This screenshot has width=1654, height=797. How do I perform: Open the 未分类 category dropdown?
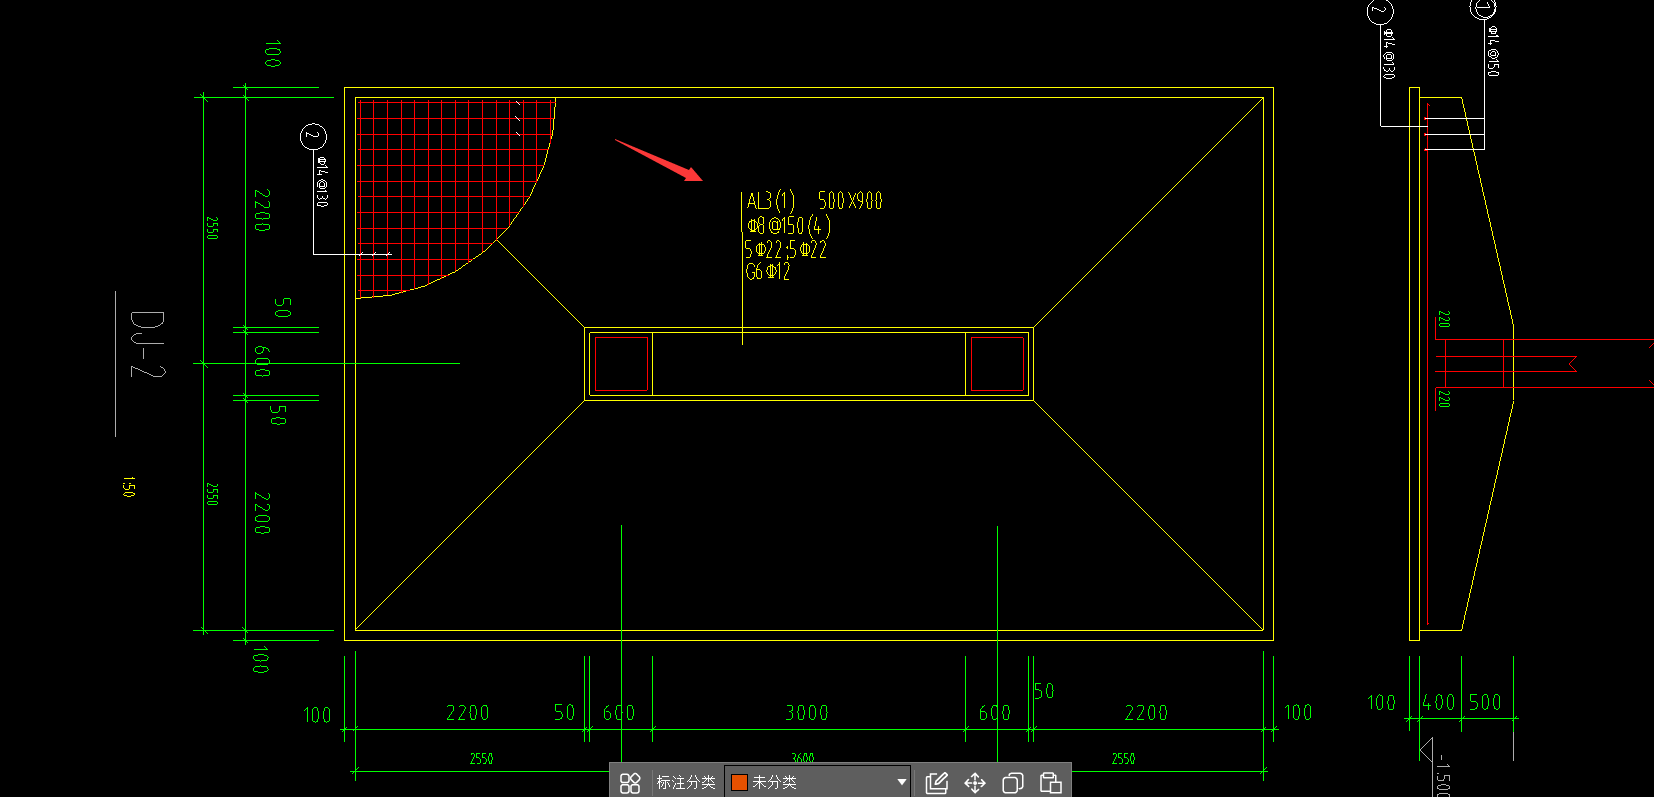click(818, 782)
